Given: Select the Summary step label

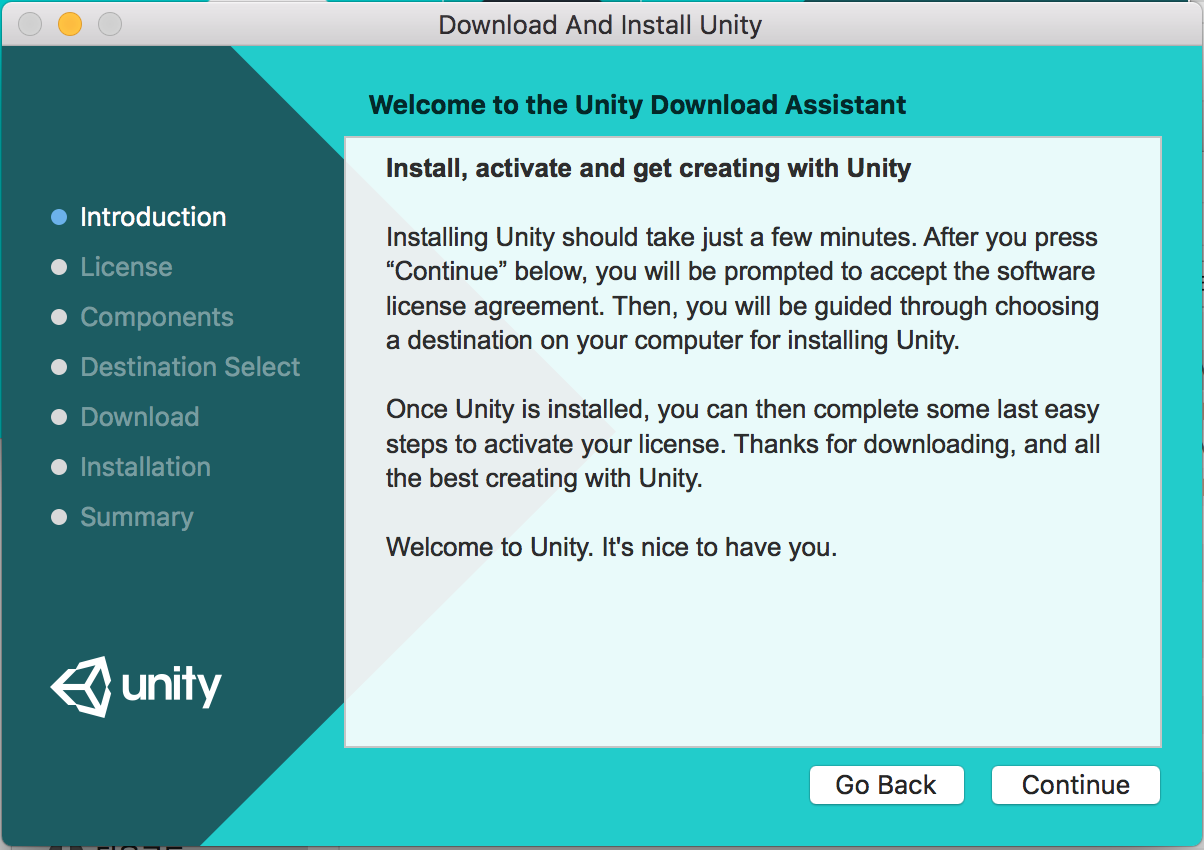Looking at the screenshot, I should [x=137, y=516].
